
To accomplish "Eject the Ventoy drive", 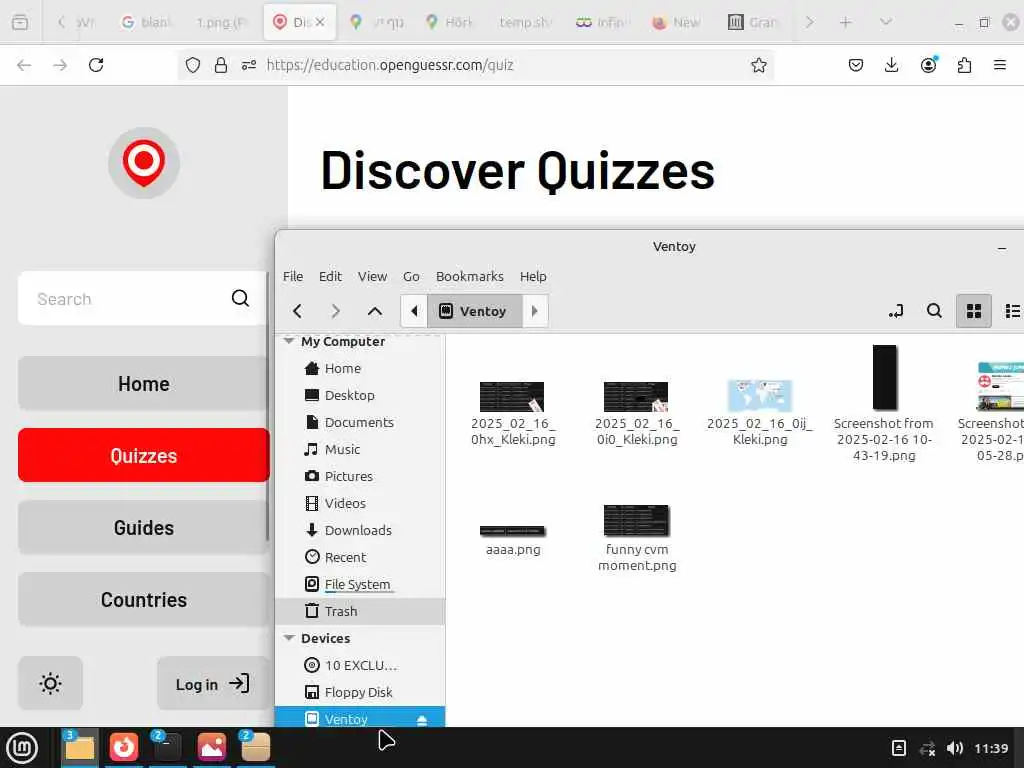I will pyautogui.click(x=422, y=720).
